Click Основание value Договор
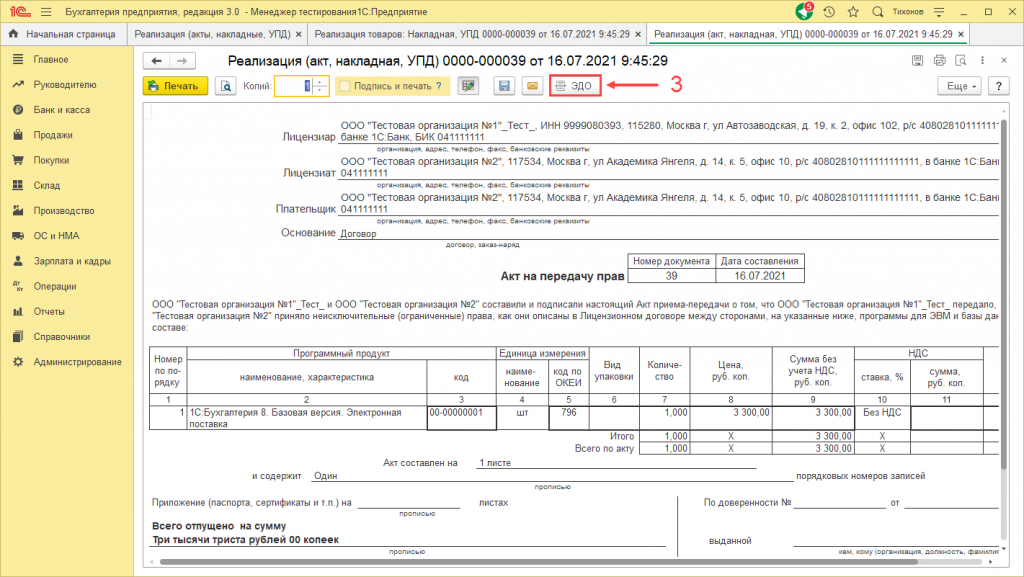This screenshot has height=577, width=1024. click(x=359, y=234)
